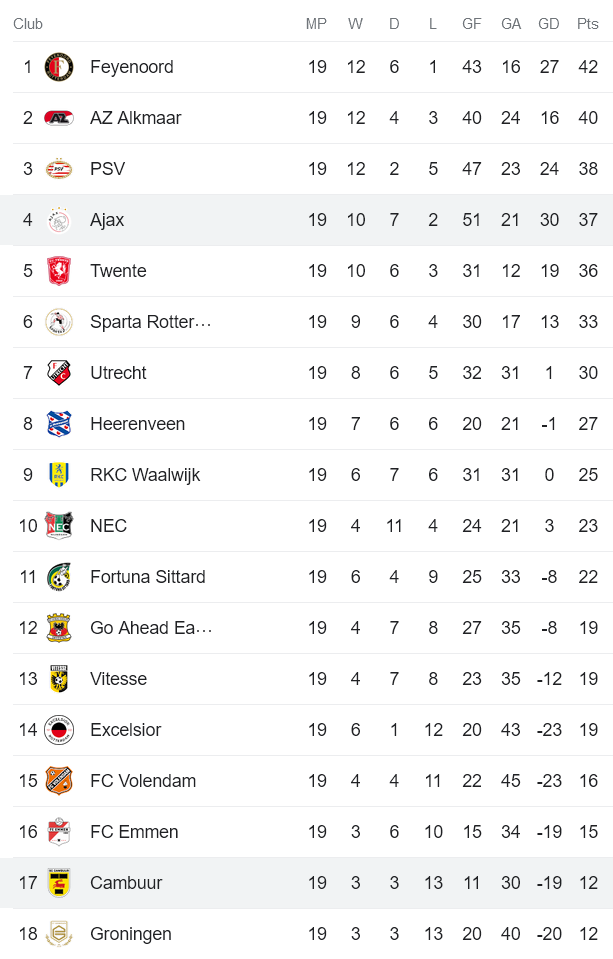
Task: Click the GD column header
Action: (549, 24)
